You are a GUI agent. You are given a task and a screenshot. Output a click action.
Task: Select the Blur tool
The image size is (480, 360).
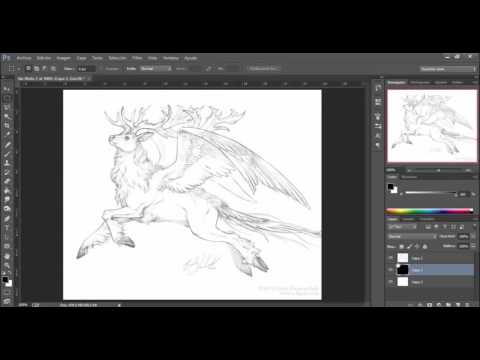pyautogui.click(x=7, y=200)
